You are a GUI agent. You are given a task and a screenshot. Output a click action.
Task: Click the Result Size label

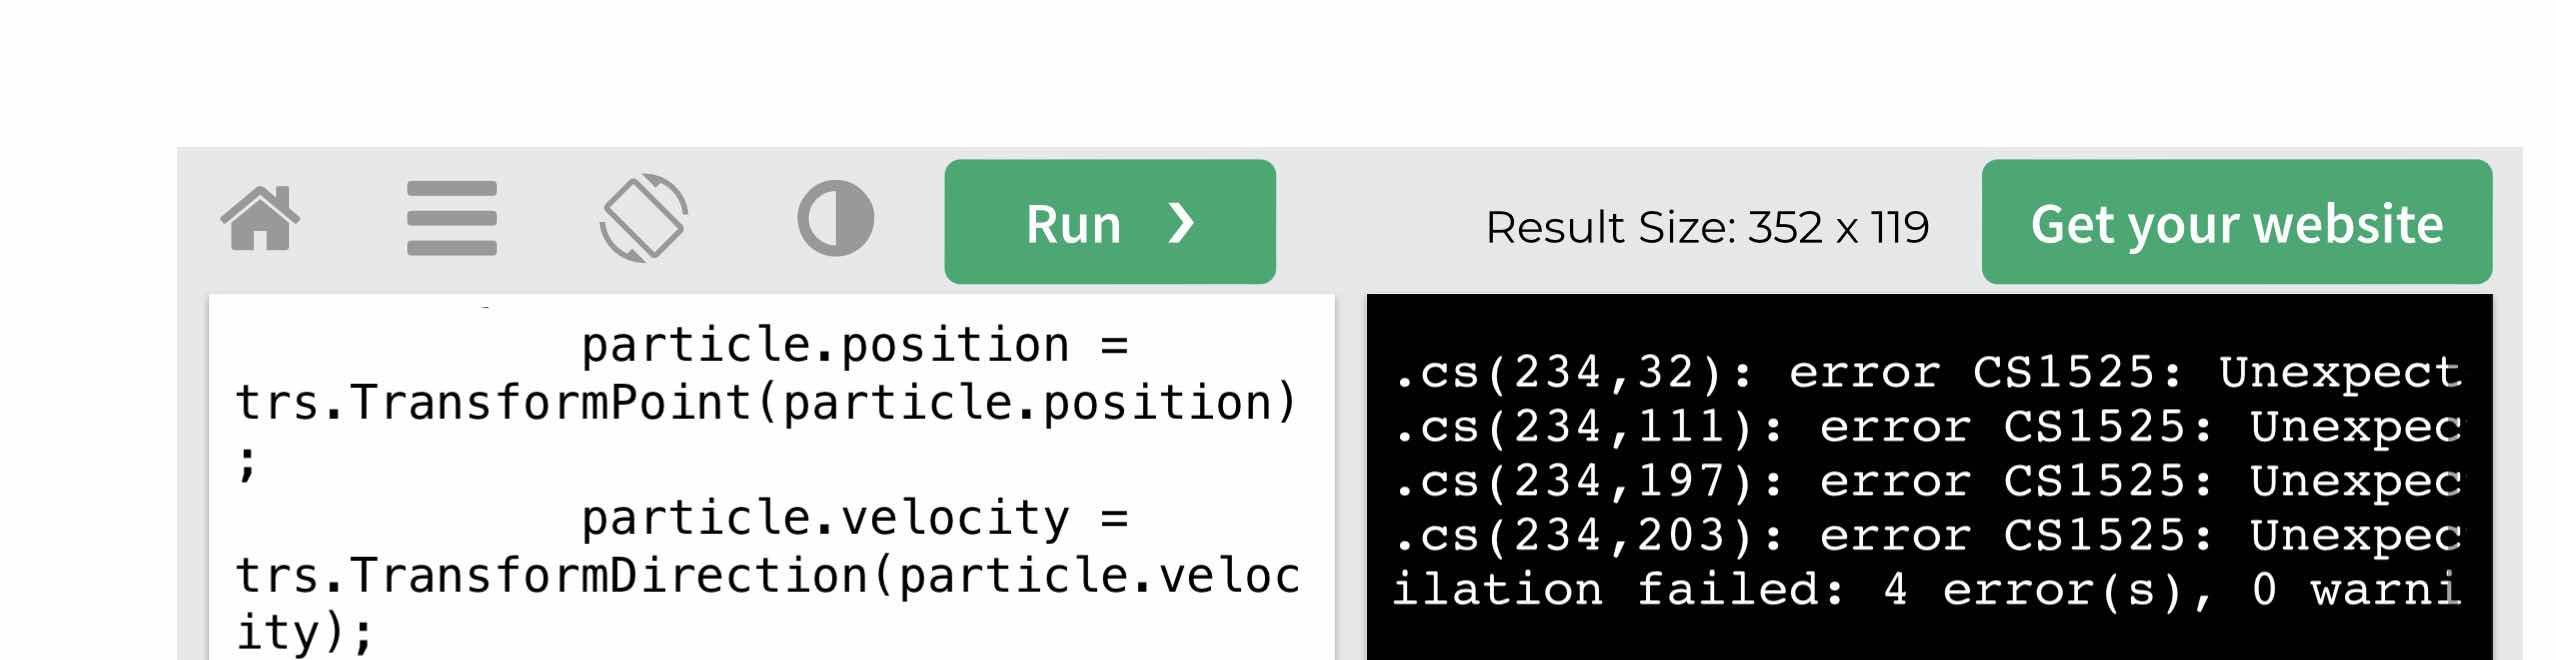1706,228
